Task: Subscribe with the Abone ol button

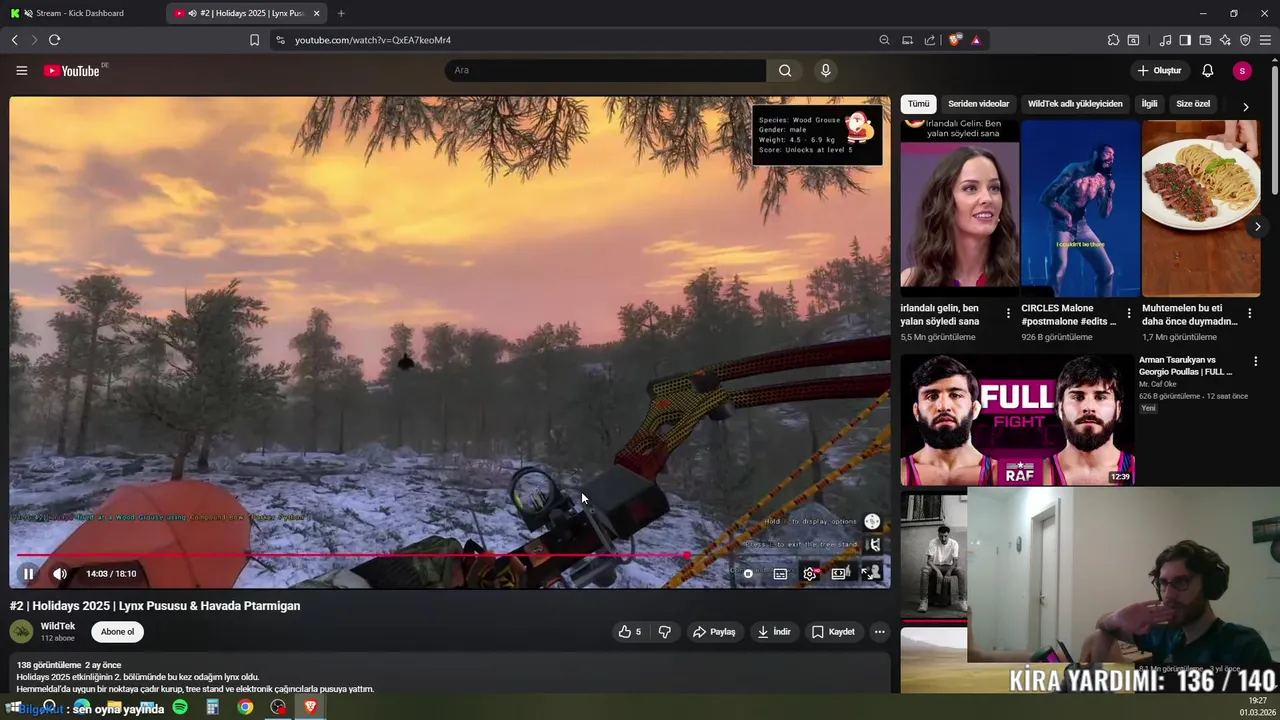Action: (117, 632)
